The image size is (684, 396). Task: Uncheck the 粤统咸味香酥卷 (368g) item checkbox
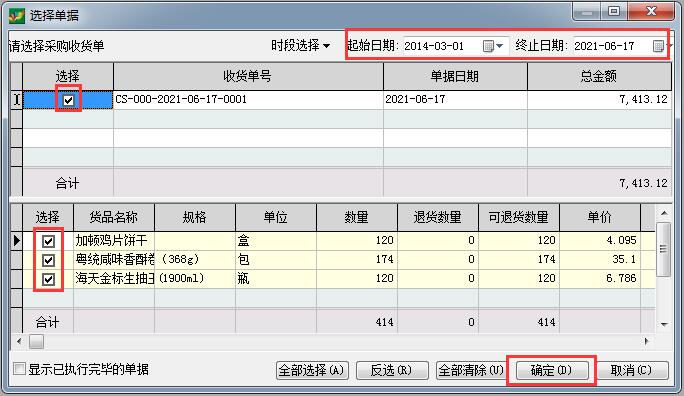pyautogui.click(x=48, y=260)
